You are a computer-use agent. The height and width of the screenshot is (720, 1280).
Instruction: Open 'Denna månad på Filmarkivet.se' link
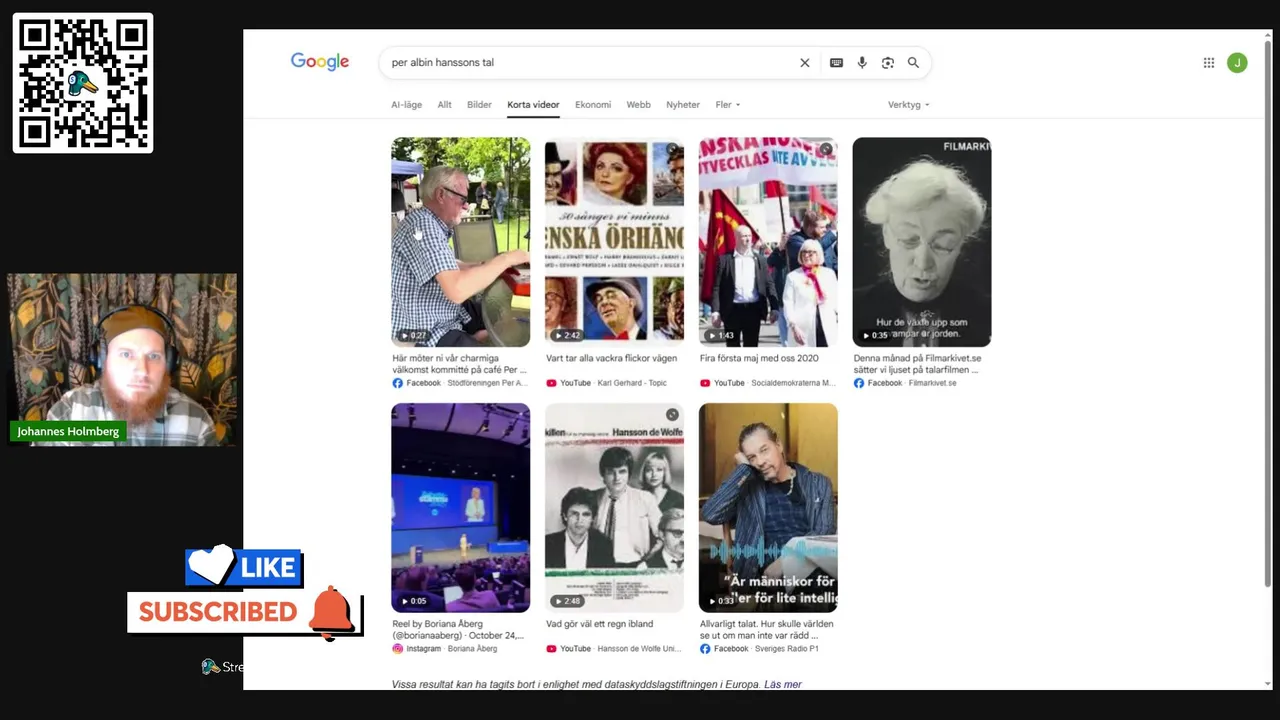coord(917,364)
